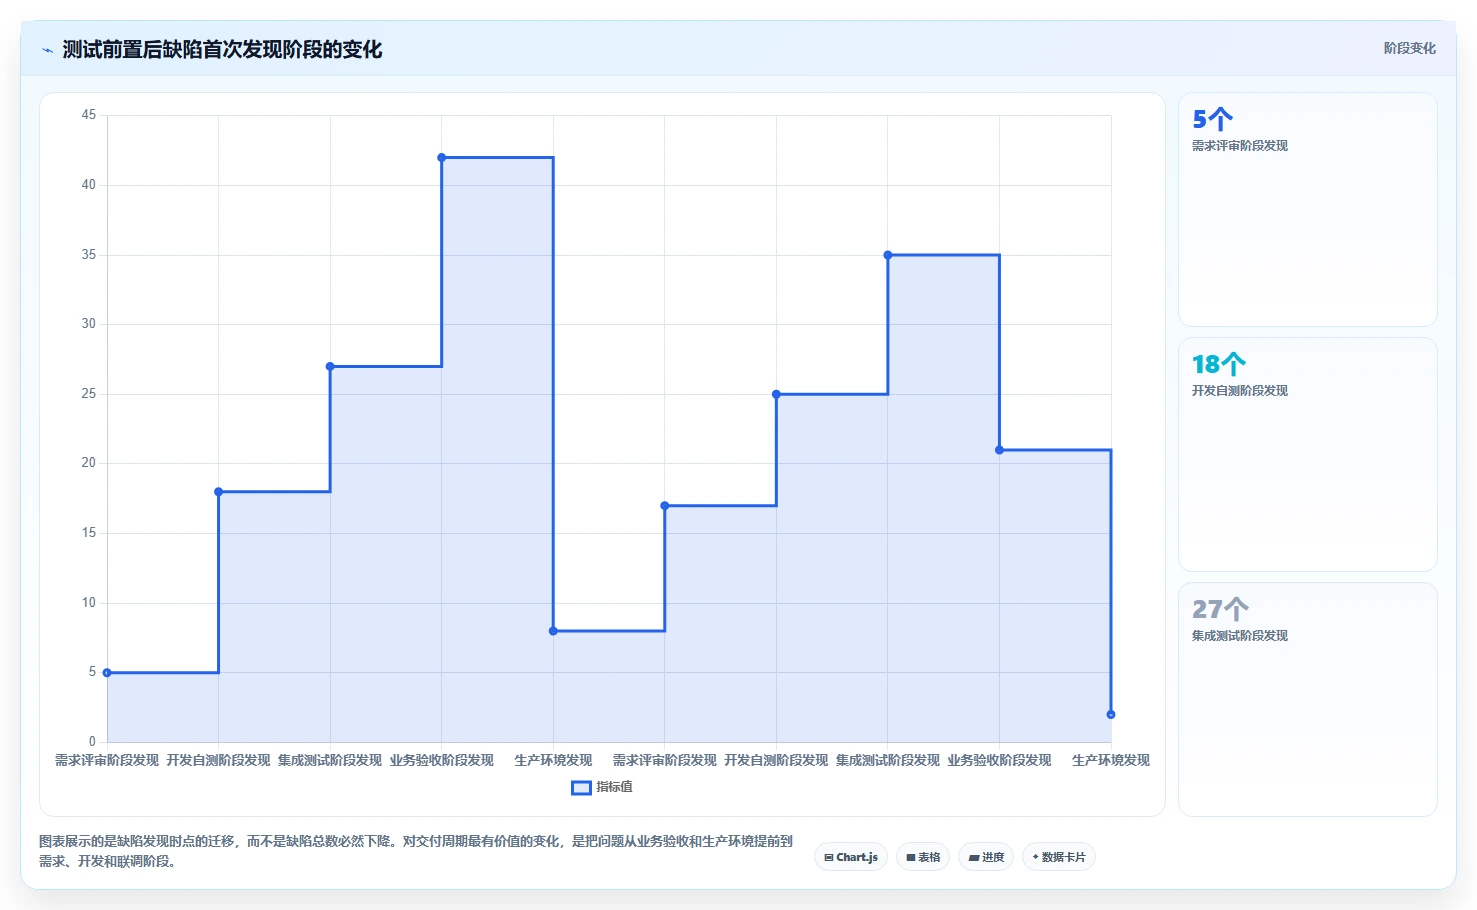Click the 5个 value in the first card
The height and width of the screenshot is (910, 1477).
(x=1212, y=119)
